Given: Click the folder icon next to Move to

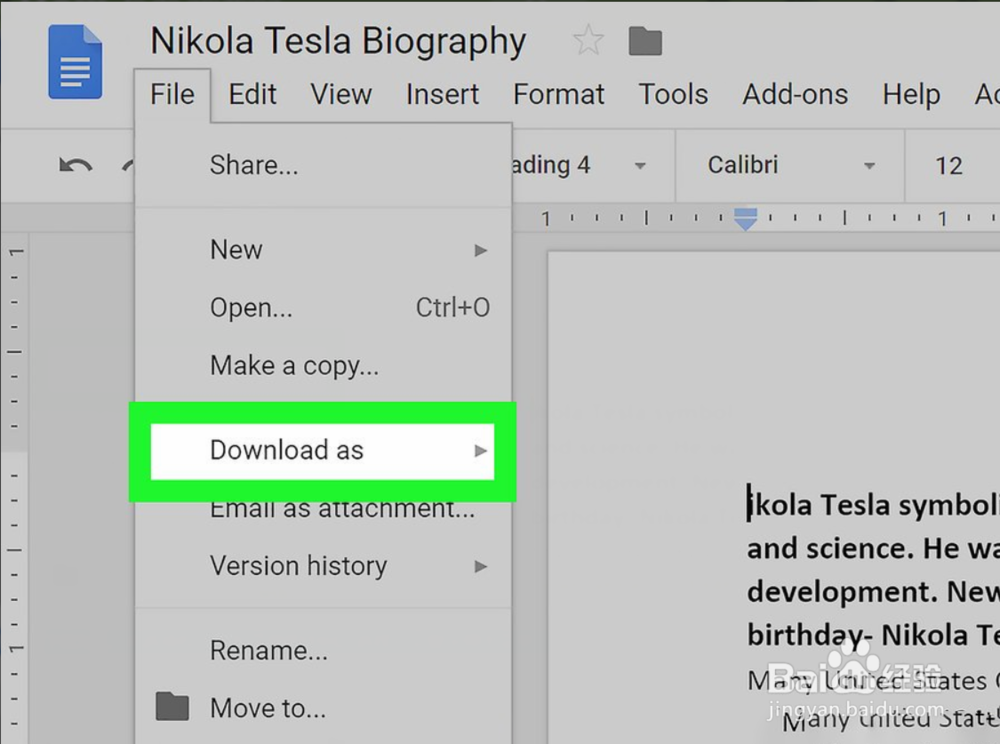Looking at the screenshot, I should tap(172, 706).
